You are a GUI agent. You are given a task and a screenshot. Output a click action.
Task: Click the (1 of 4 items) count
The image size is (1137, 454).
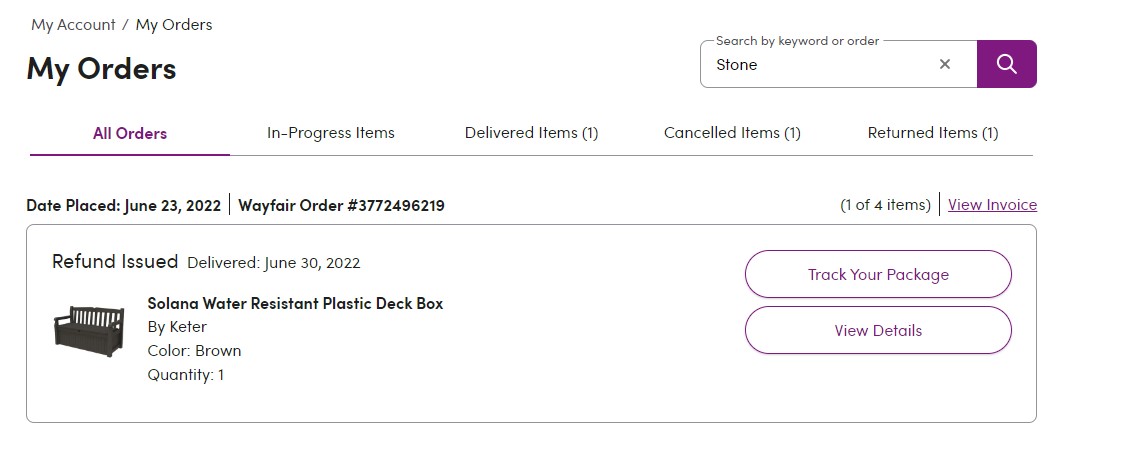885,205
